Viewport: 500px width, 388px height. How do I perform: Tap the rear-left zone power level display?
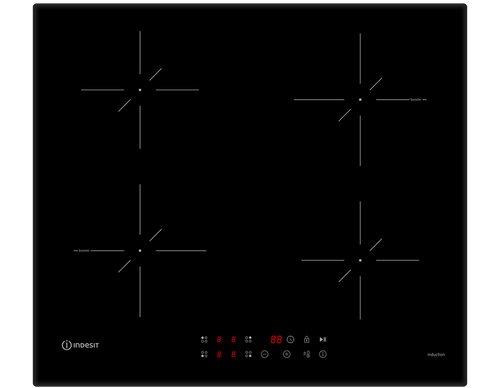click(x=219, y=339)
